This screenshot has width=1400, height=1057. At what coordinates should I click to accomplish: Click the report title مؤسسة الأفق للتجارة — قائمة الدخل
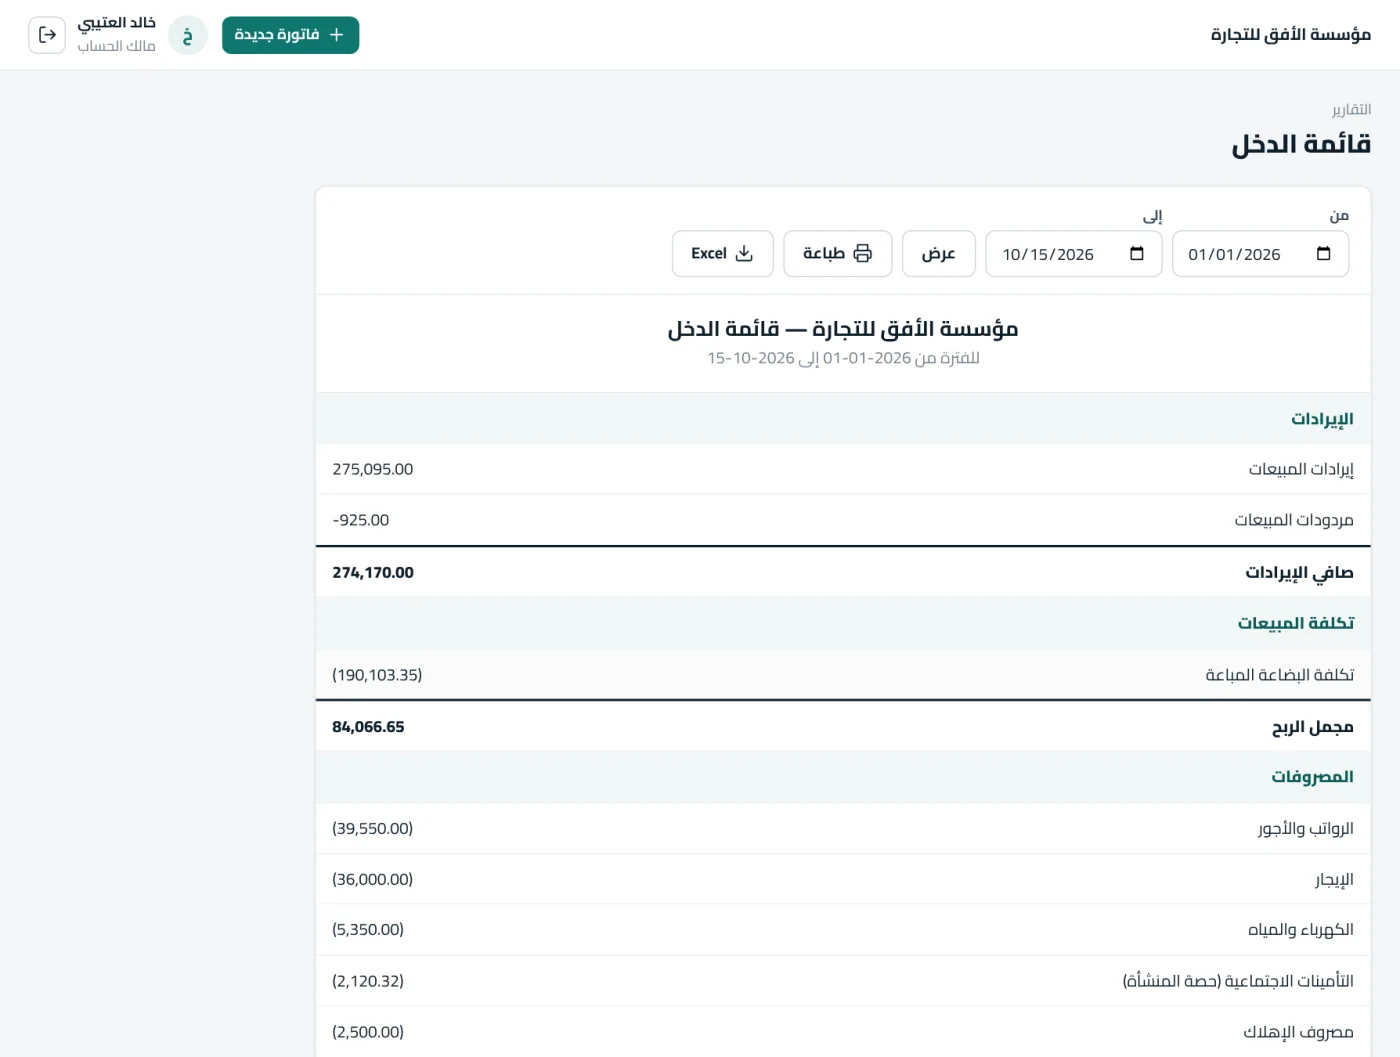coord(843,329)
